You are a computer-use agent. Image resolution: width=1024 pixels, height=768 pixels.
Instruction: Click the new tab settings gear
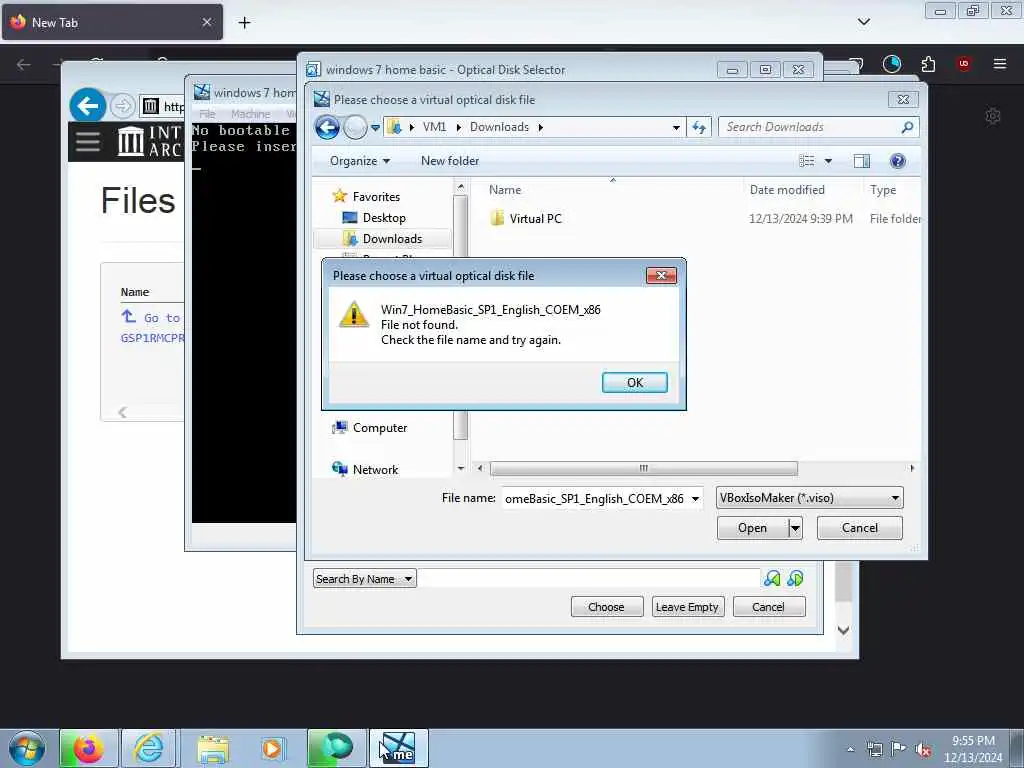[x=993, y=116]
